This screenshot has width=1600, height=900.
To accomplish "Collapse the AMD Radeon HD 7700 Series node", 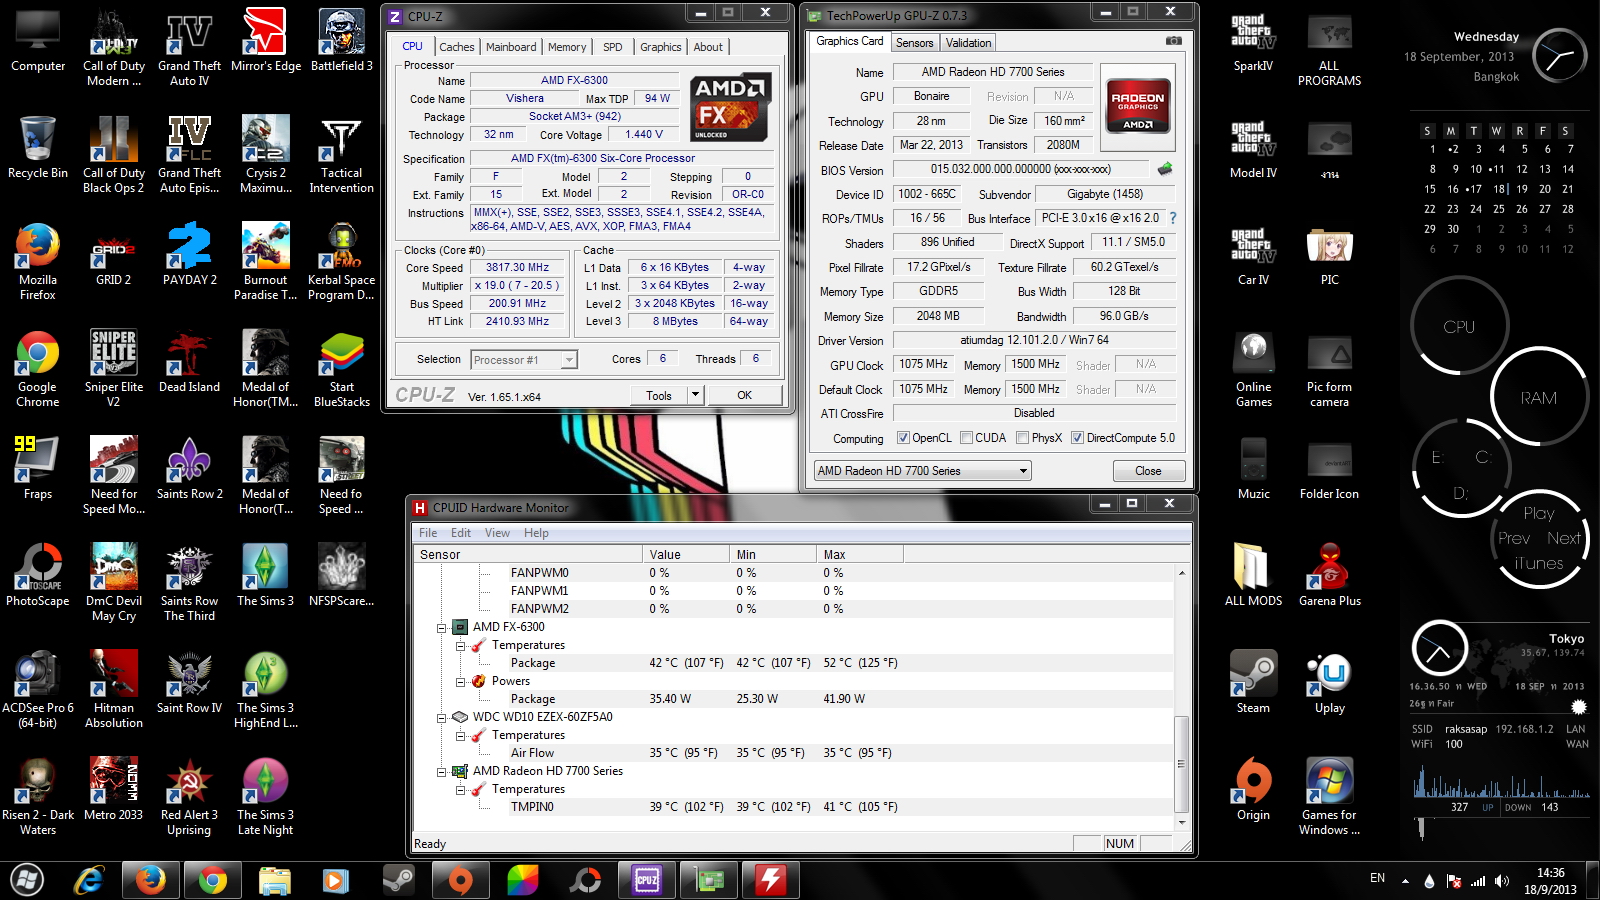I will 441,772.
